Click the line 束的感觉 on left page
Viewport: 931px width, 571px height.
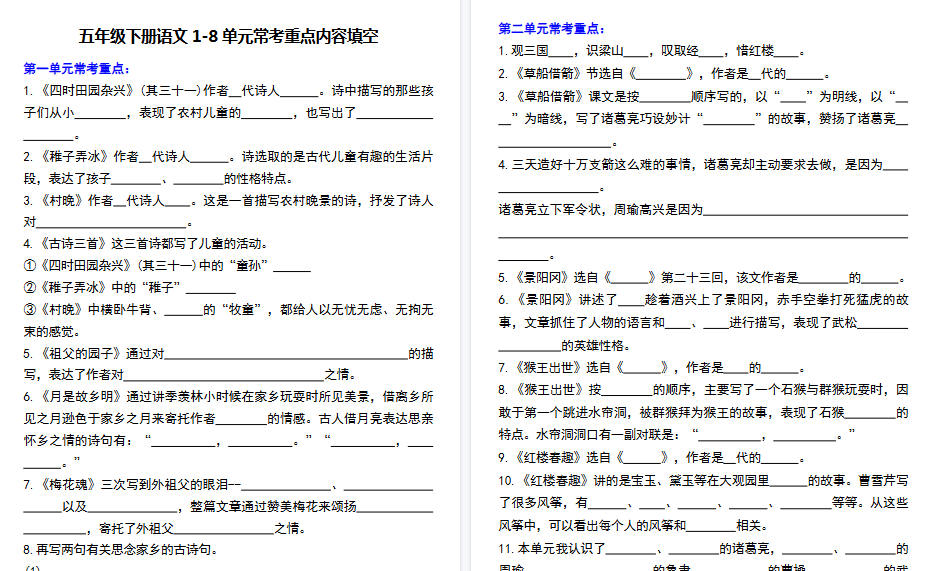coord(52,332)
